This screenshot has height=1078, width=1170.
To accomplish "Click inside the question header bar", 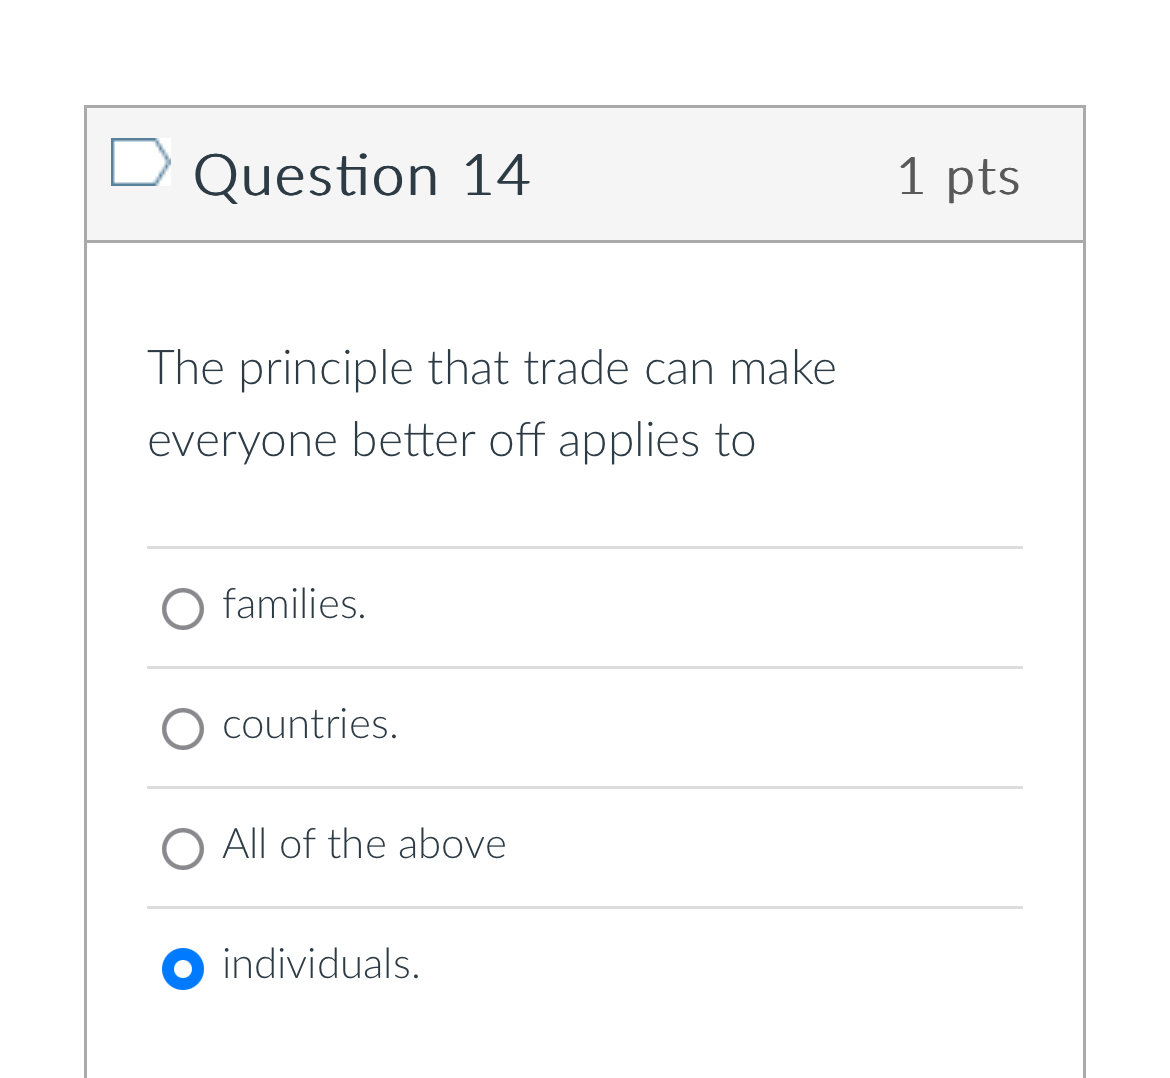I will pyautogui.click(x=585, y=175).
